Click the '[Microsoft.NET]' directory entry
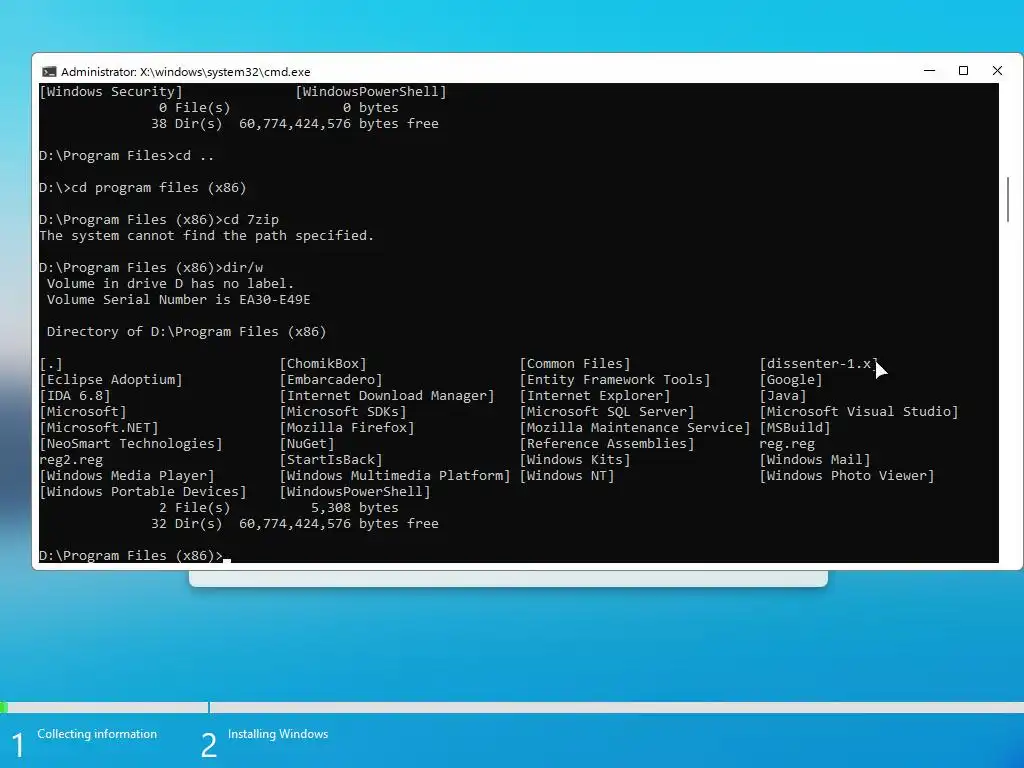Screen dimensions: 1024x768 click(x=99, y=428)
